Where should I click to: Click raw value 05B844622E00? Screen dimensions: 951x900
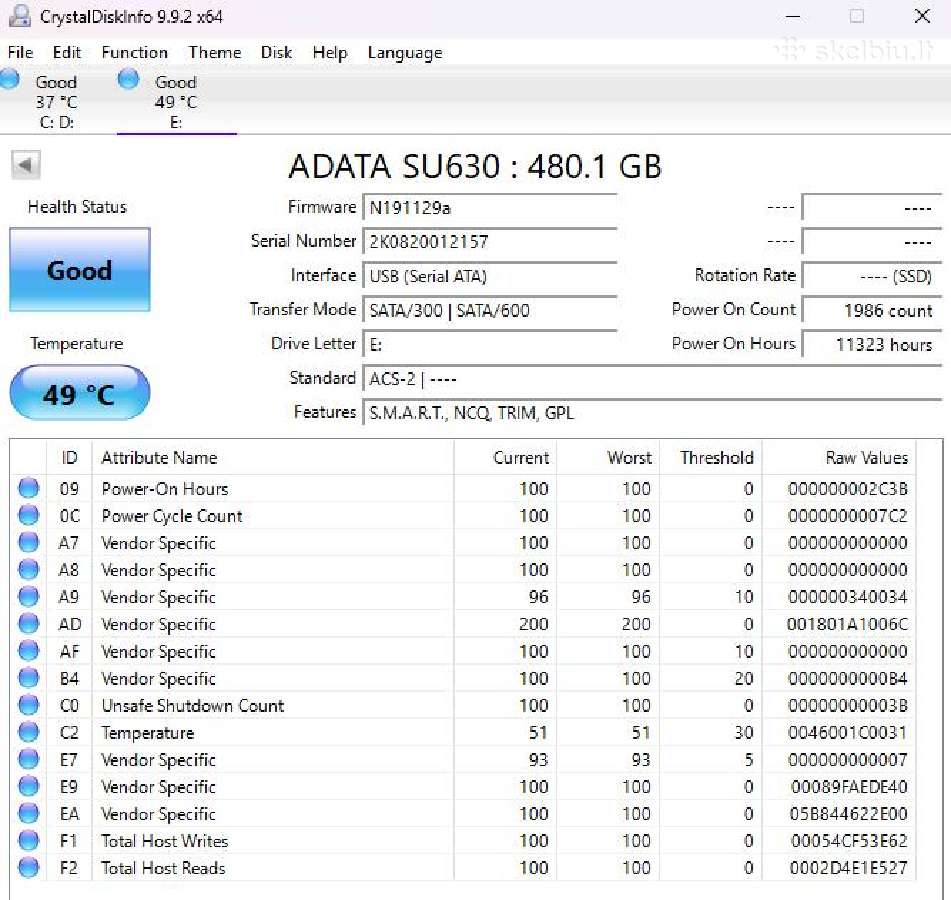click(849, 814)
